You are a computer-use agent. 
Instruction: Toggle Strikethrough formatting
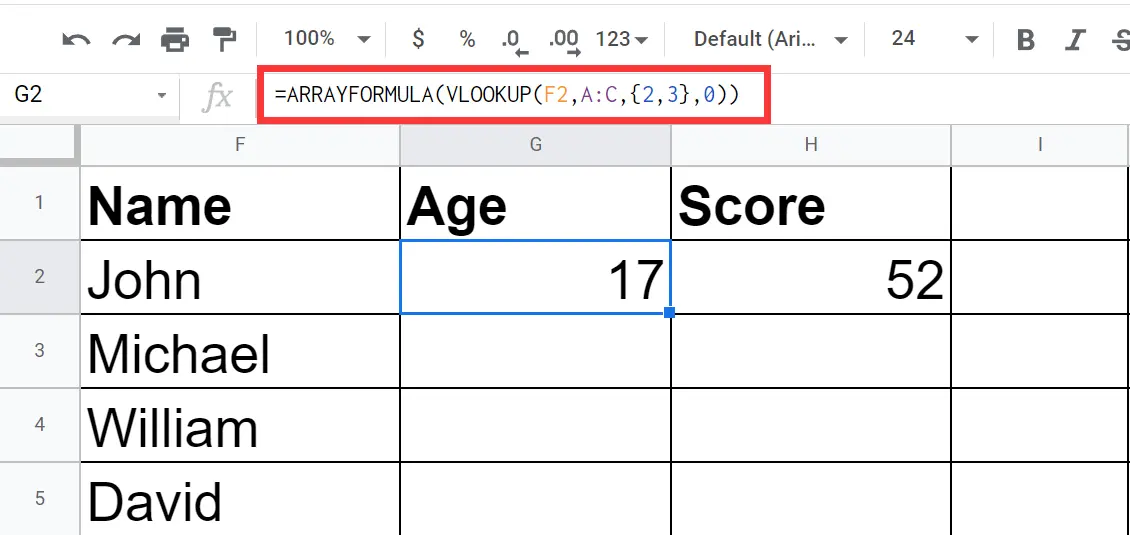click(1120, 40)
